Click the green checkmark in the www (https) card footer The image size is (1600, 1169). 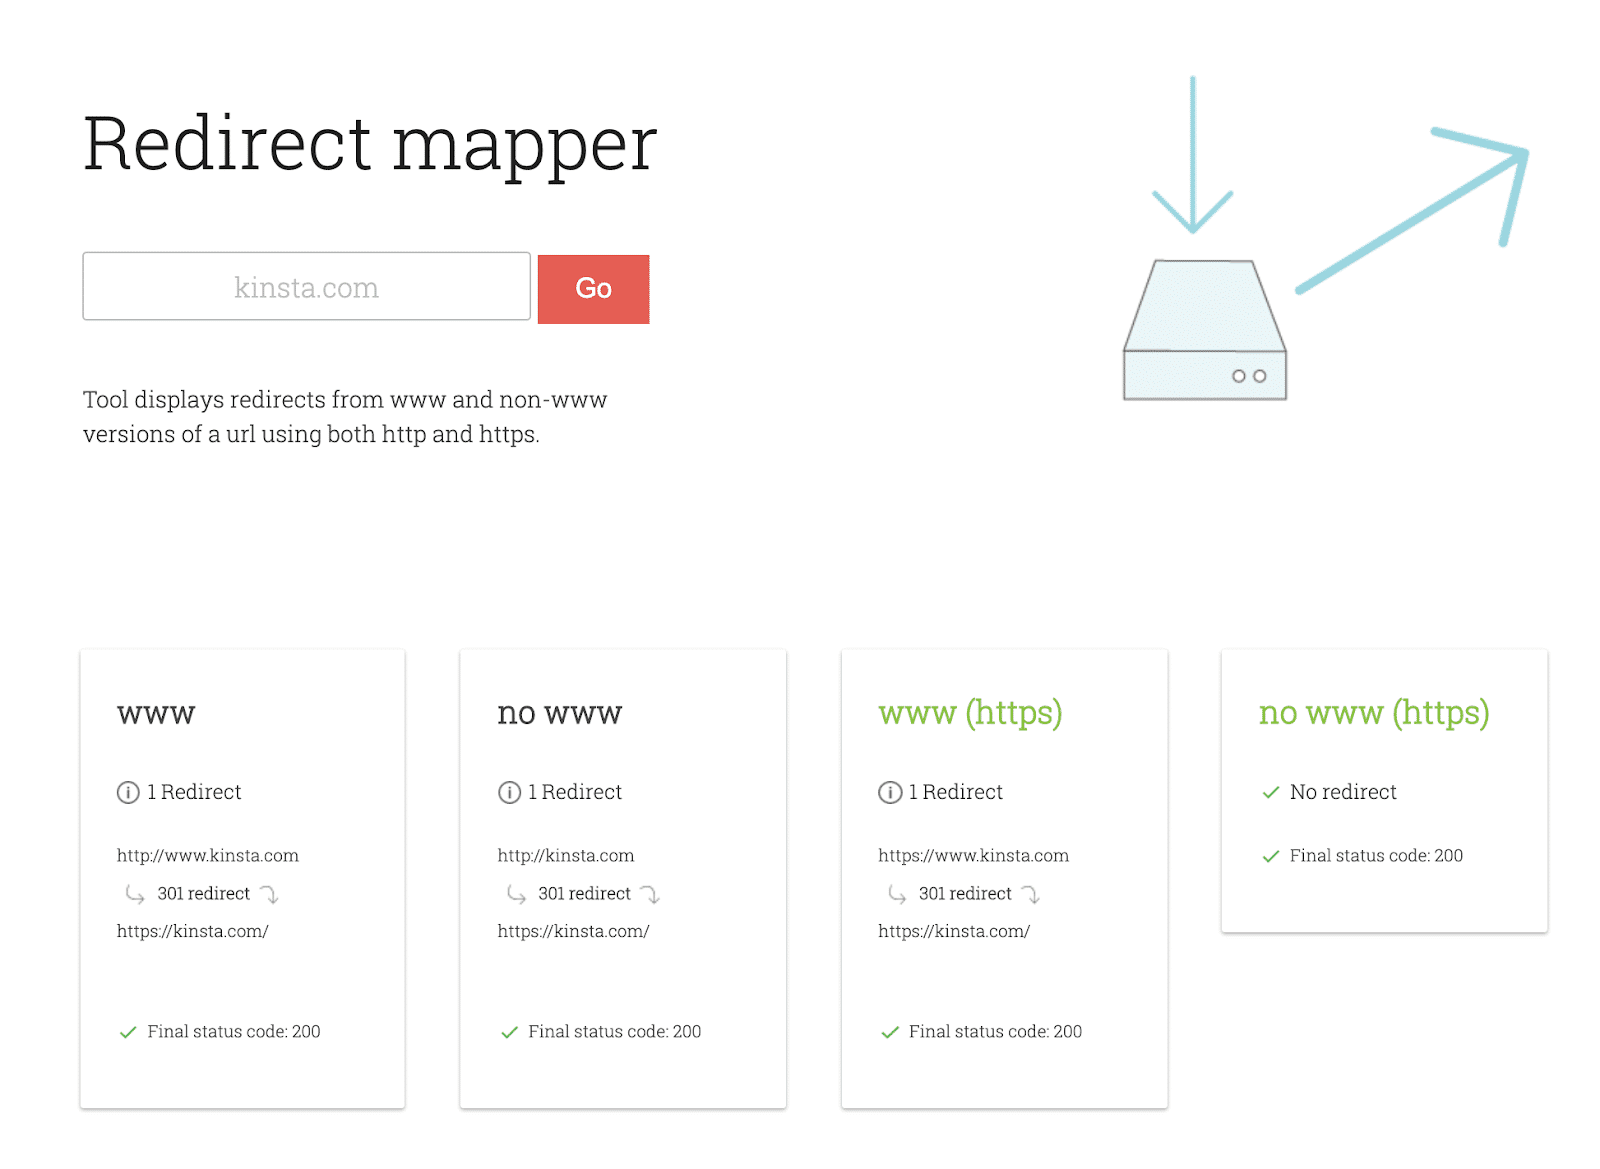pos(890,1031)
